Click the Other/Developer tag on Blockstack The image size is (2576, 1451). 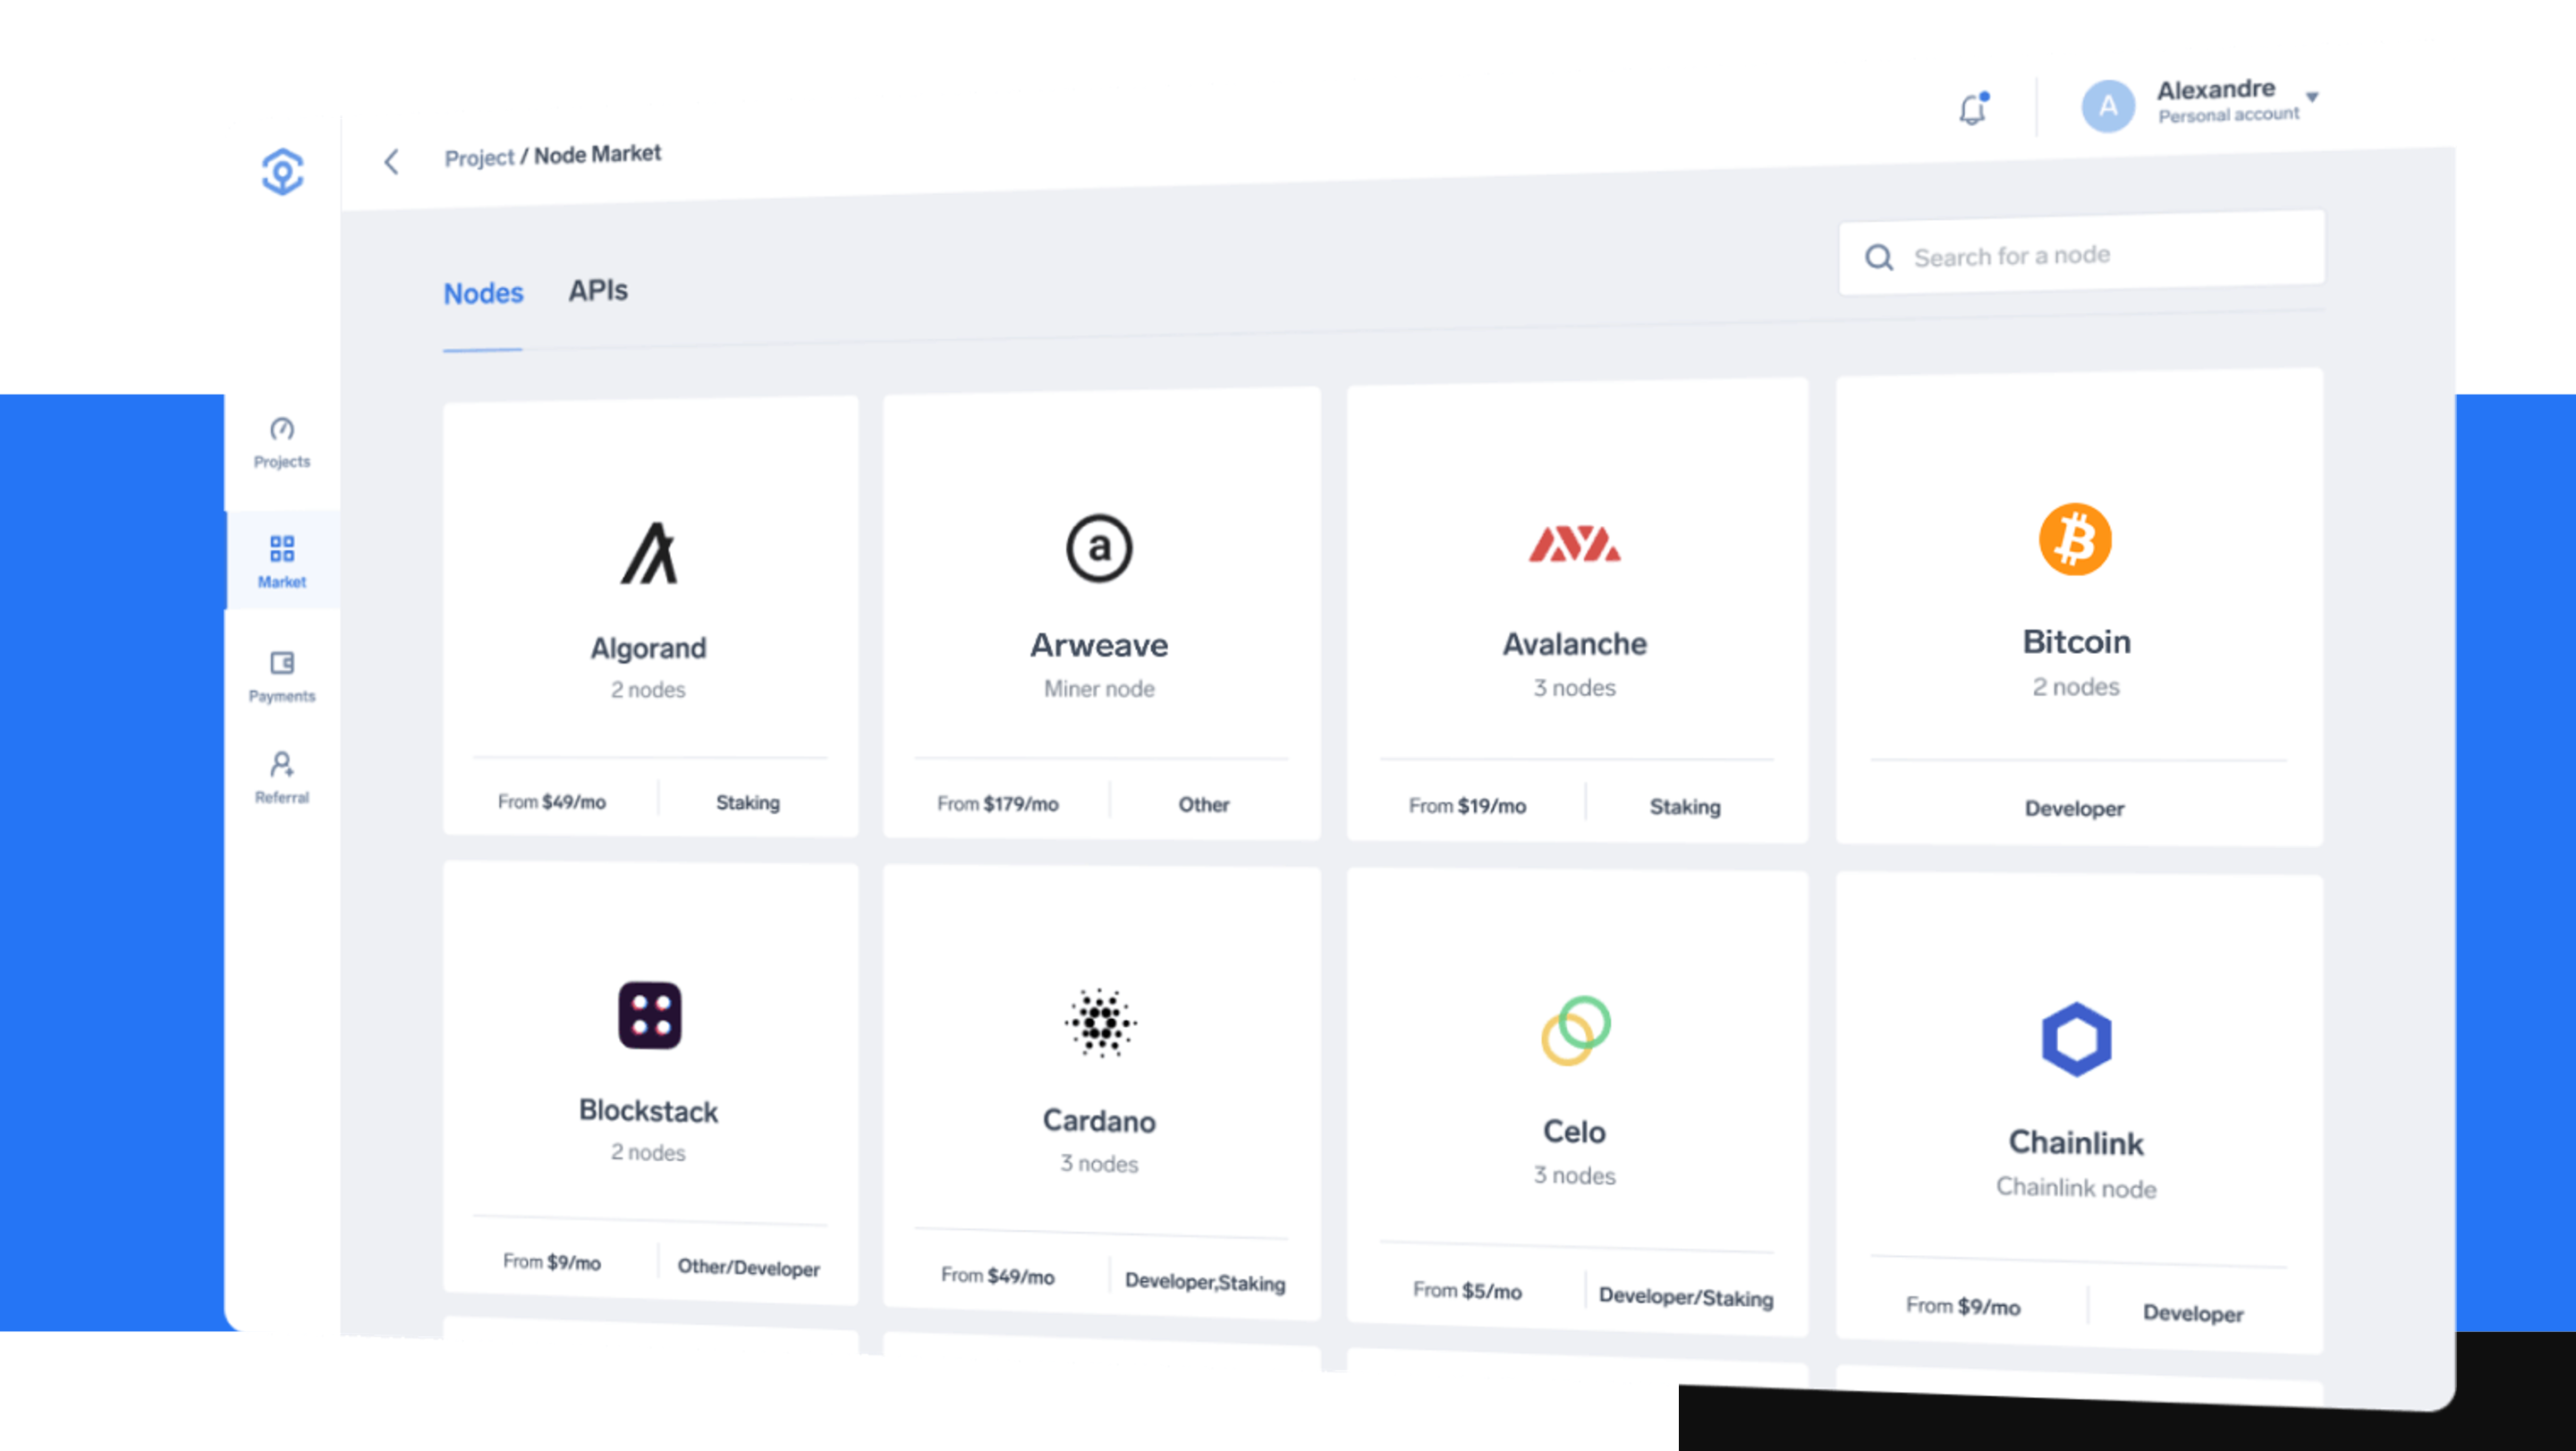tap(748, 1268)
